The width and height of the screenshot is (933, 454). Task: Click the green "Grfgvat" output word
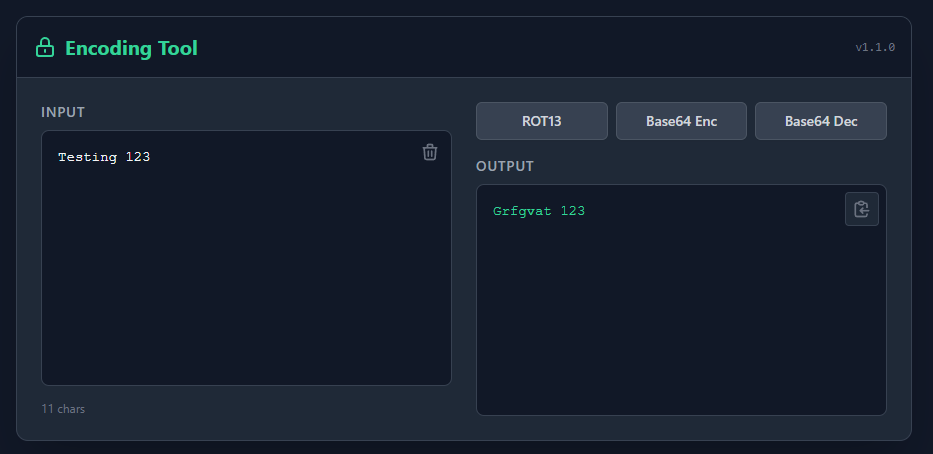pyautogui.click(x=522, y=211)
